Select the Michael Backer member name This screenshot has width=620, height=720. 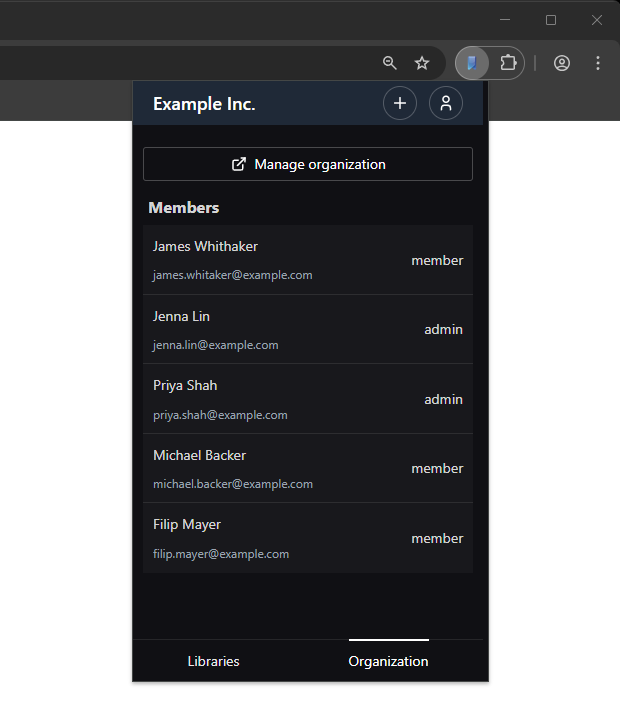pos(199,456)
